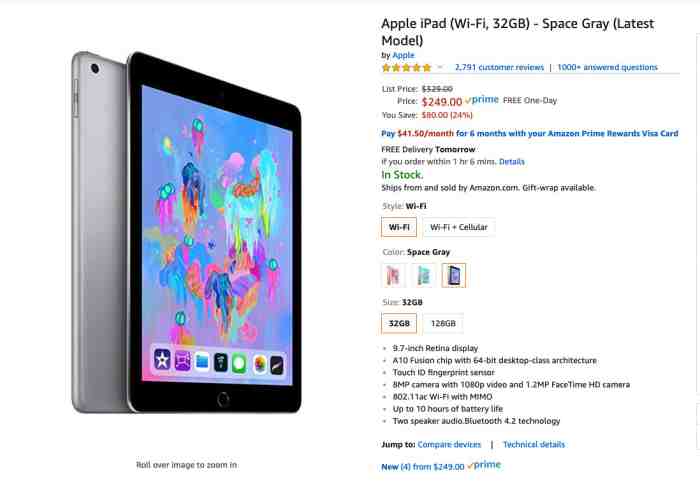Select the pink iPad color swatch
700x483 pixels.
[x=393, y=275]
